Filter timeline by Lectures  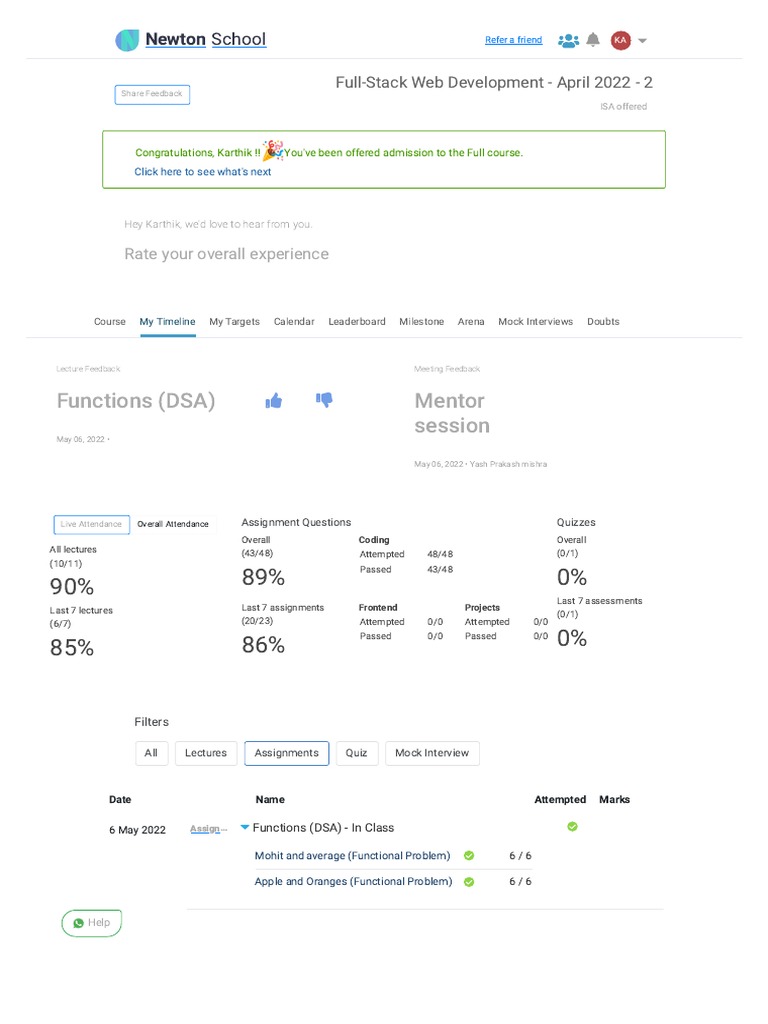click(x=206, y=753)
